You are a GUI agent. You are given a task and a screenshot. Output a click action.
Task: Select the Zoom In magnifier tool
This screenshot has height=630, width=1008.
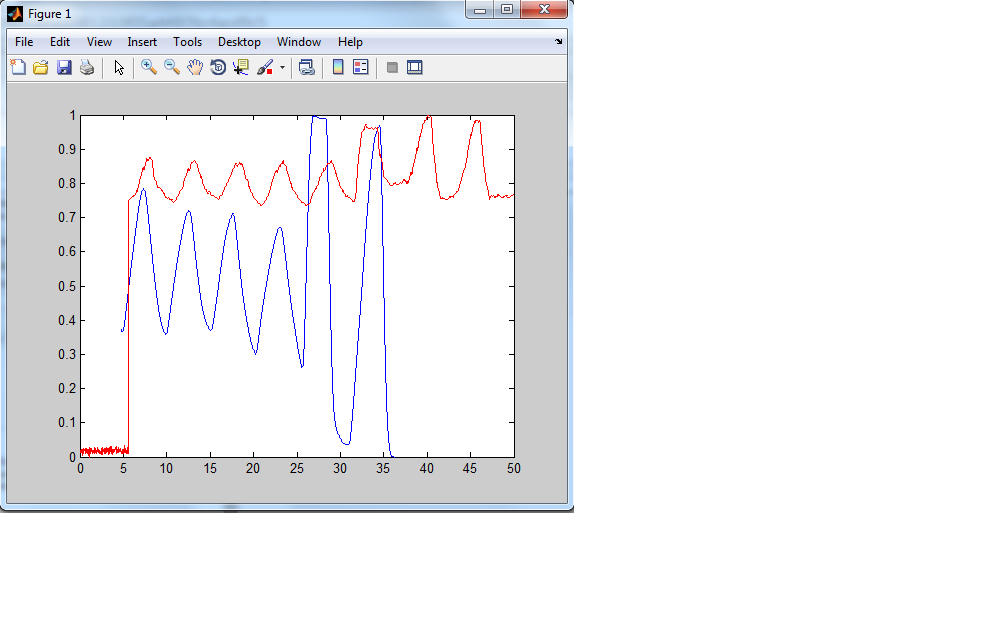coord(149,68)
